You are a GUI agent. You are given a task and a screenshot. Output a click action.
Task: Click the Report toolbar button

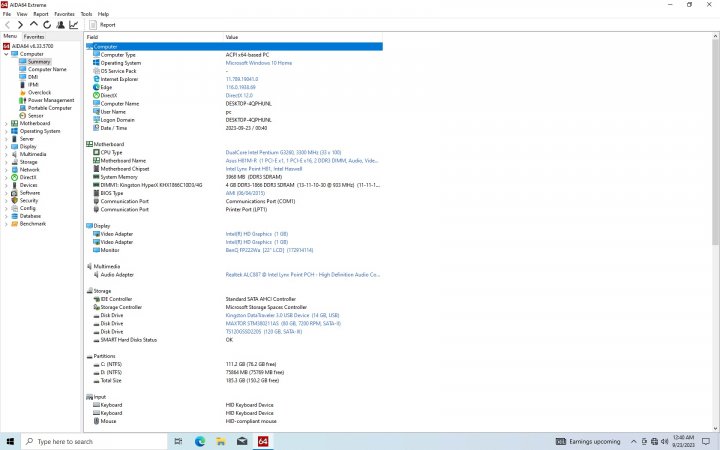102,25
